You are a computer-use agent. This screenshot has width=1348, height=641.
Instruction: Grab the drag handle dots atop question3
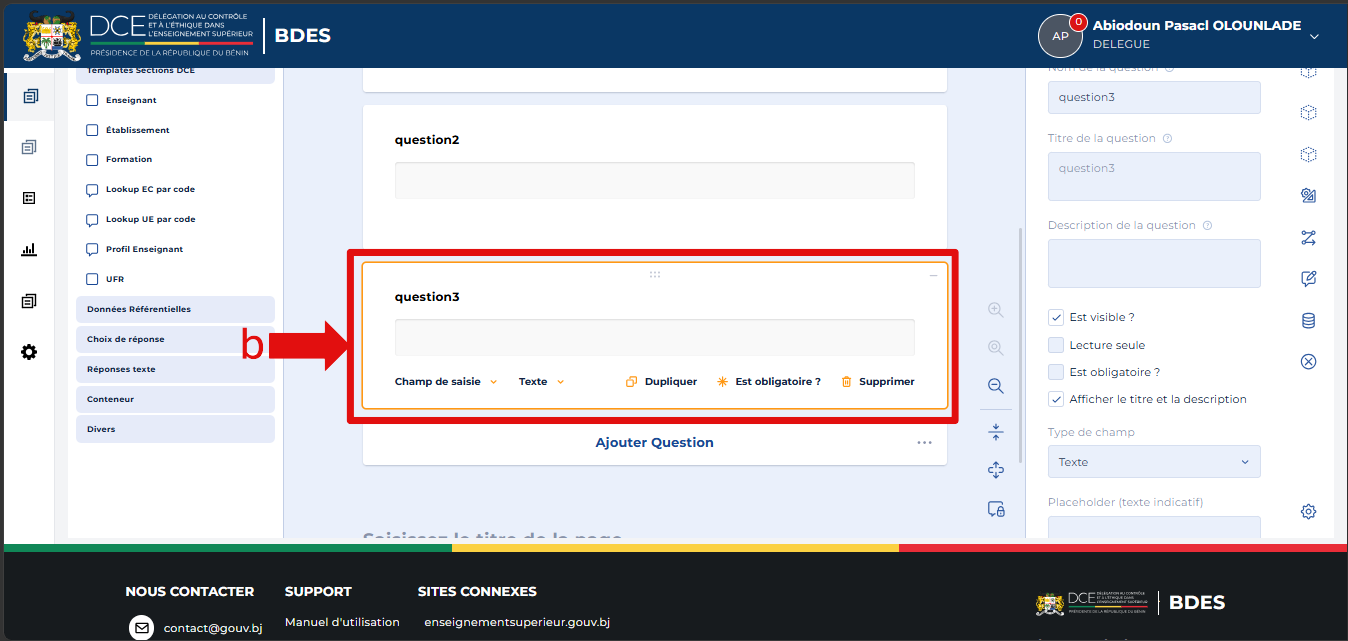coord(655,274)
